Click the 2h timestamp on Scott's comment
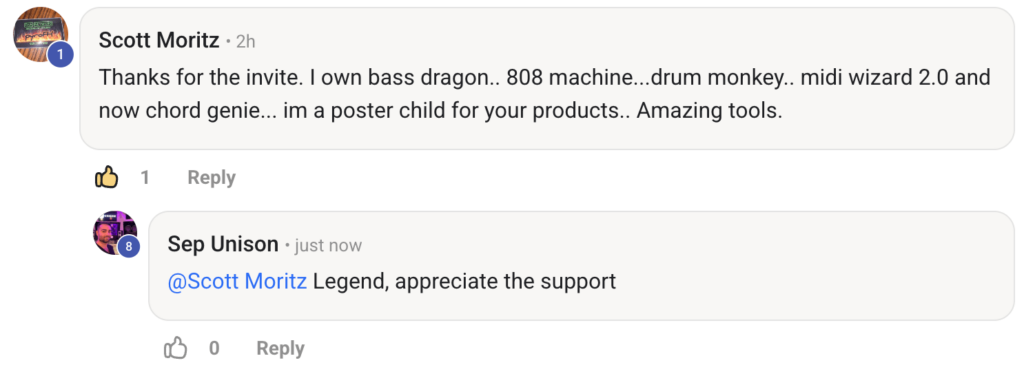1024x365 pixels. click(x=246, y=42)
